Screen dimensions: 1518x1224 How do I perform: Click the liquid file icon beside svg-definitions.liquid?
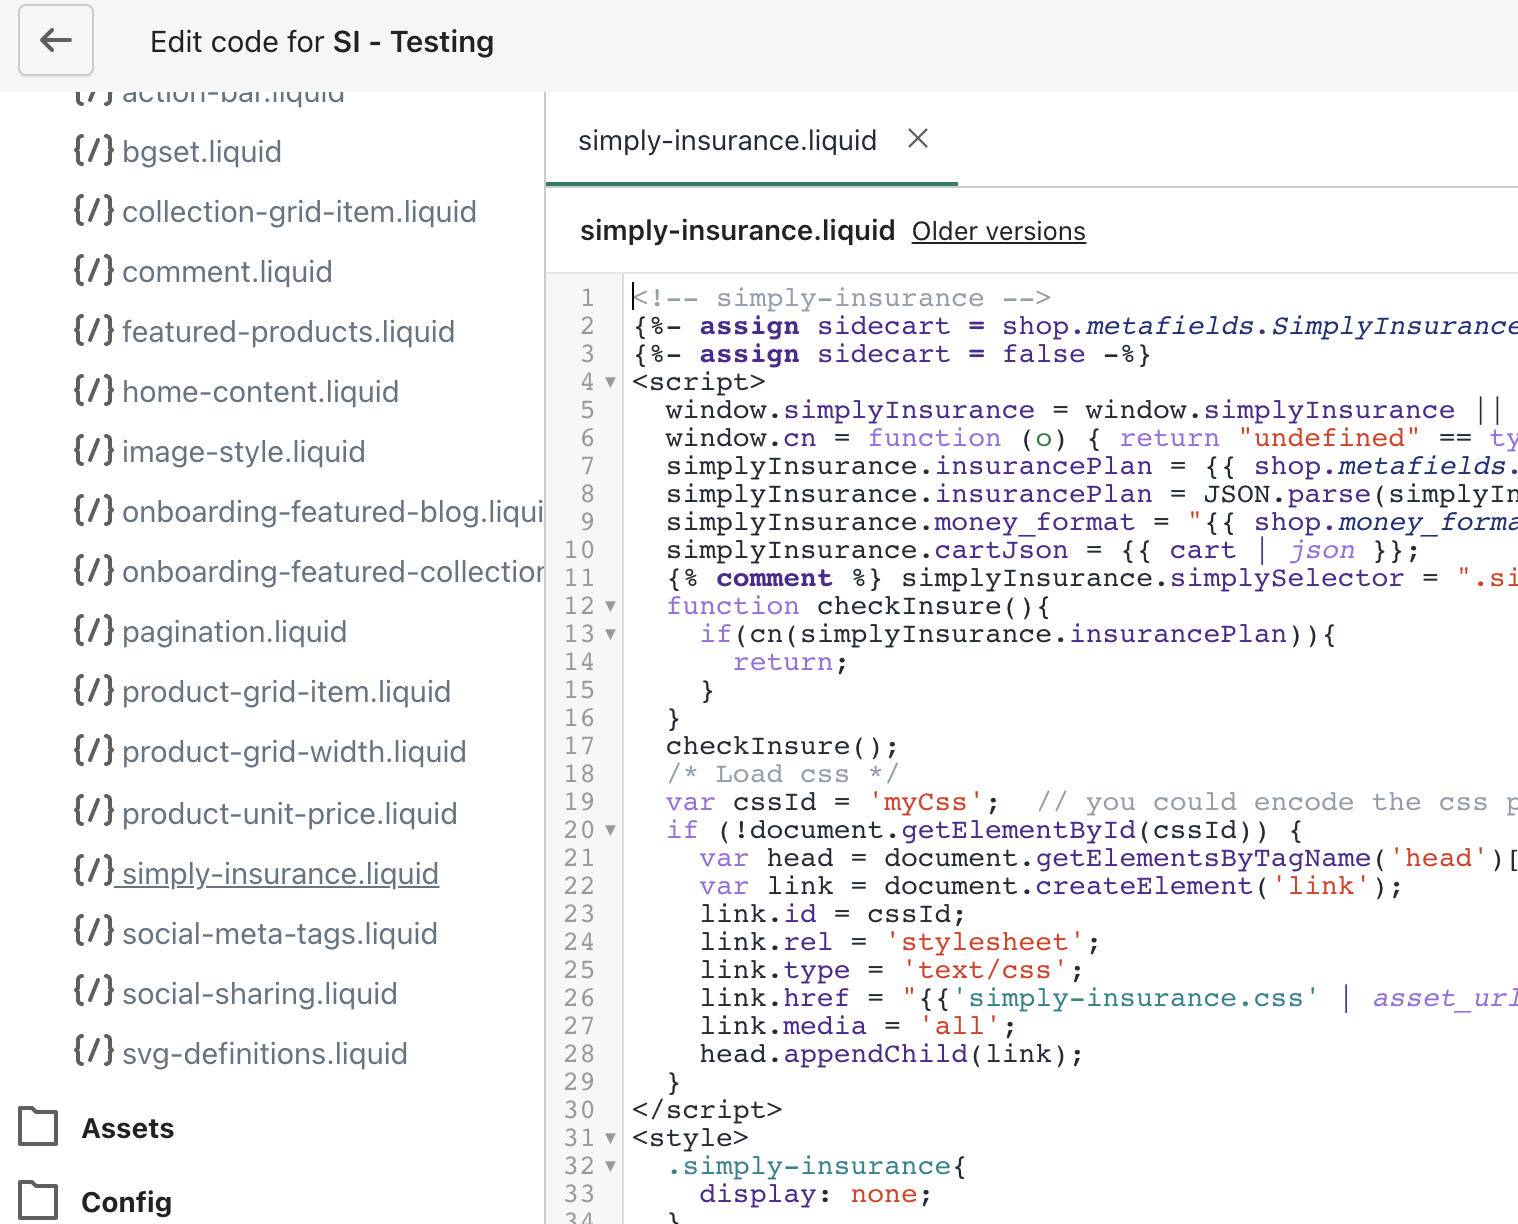point(93,1053)
